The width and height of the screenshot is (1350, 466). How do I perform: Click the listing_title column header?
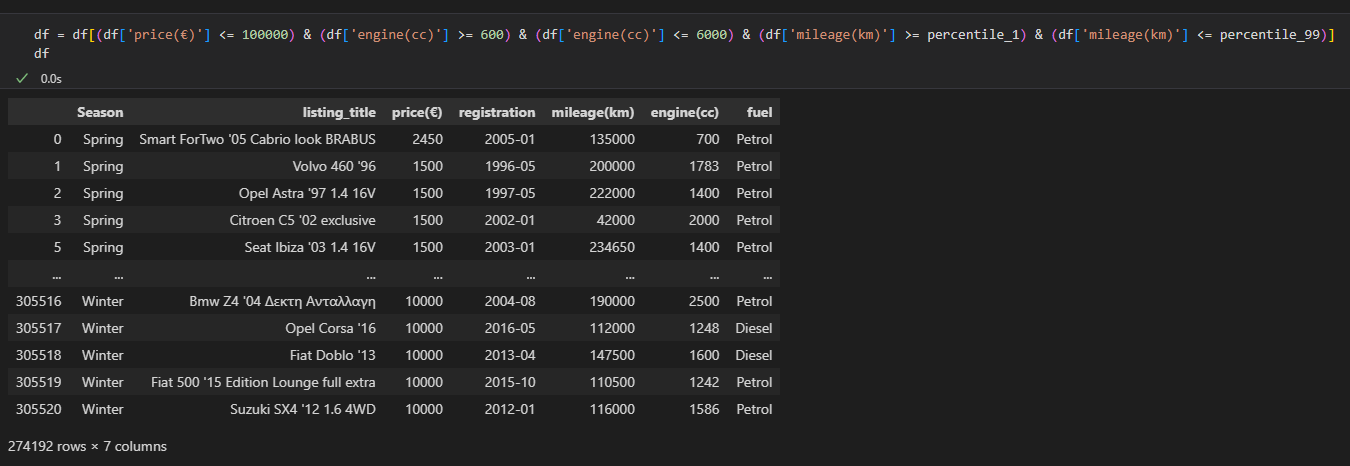click(339, 112)
